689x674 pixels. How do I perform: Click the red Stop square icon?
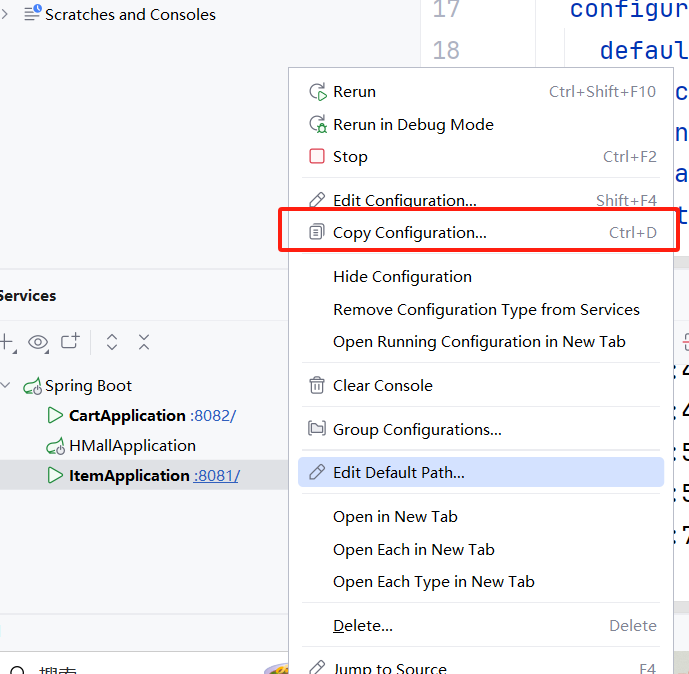(x=317, y=156)
